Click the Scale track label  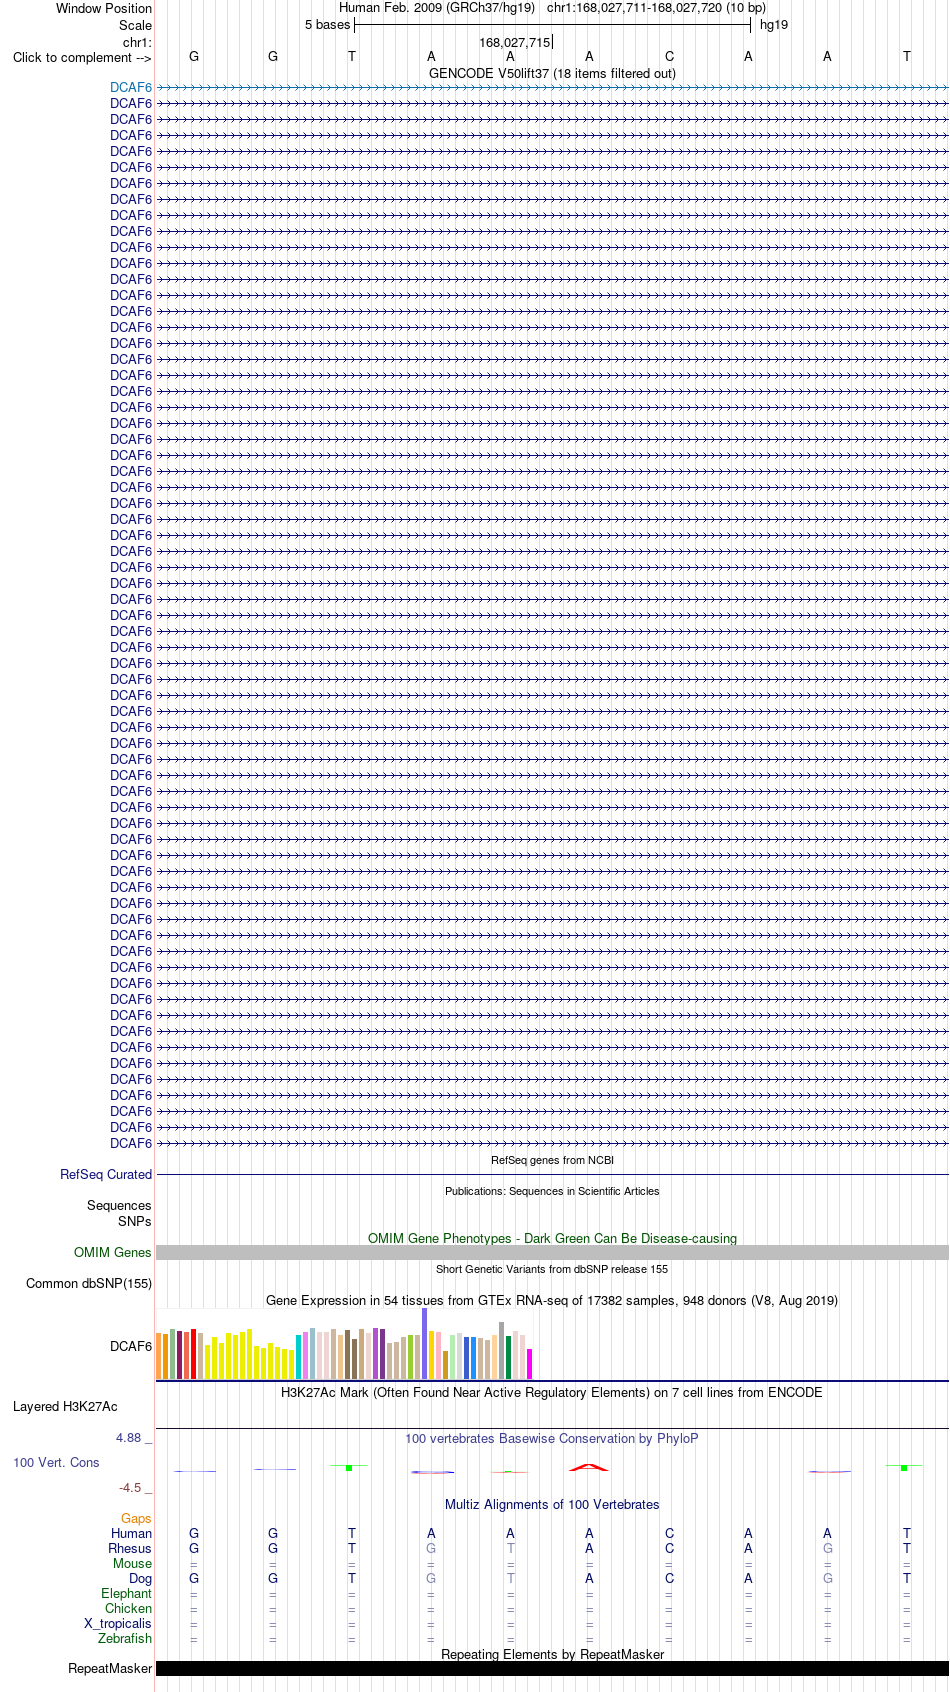[136, 25]
